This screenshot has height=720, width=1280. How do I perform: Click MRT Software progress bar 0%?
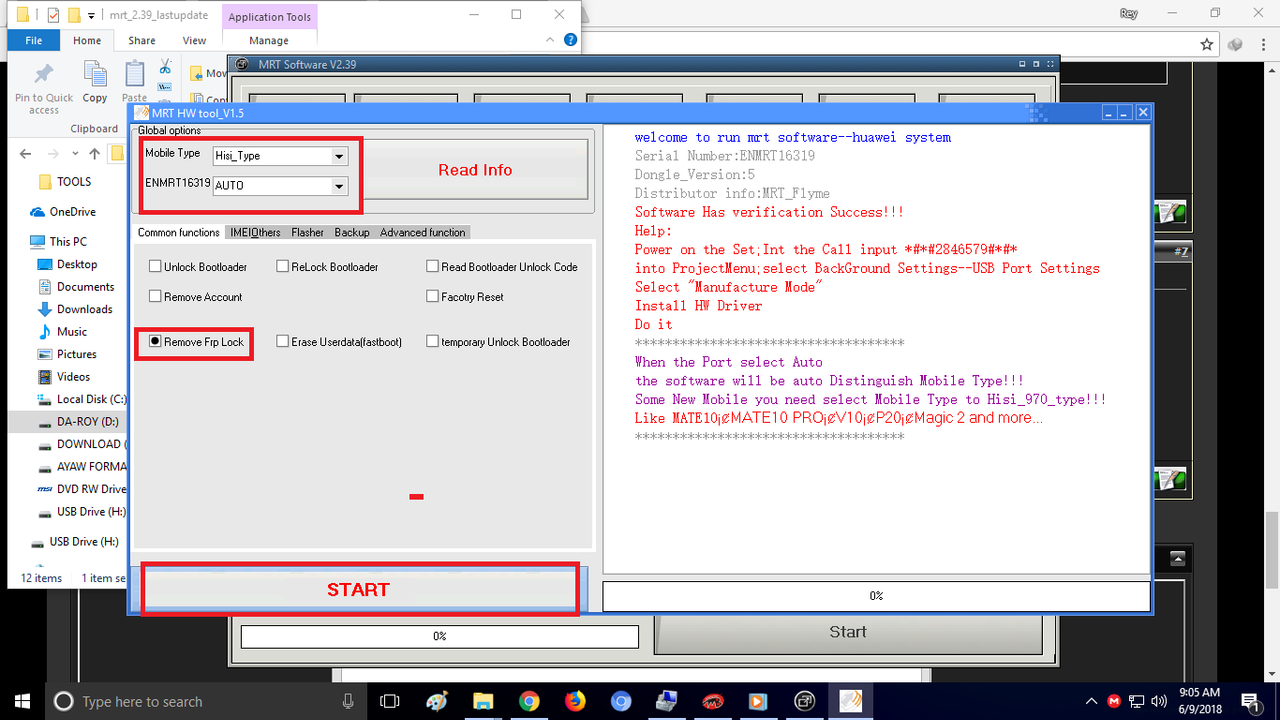tap(439, 636)
